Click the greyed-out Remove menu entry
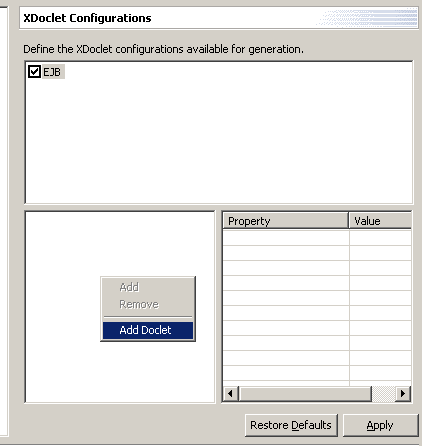Viewport: 422px width, 446px height. (139, 304)
